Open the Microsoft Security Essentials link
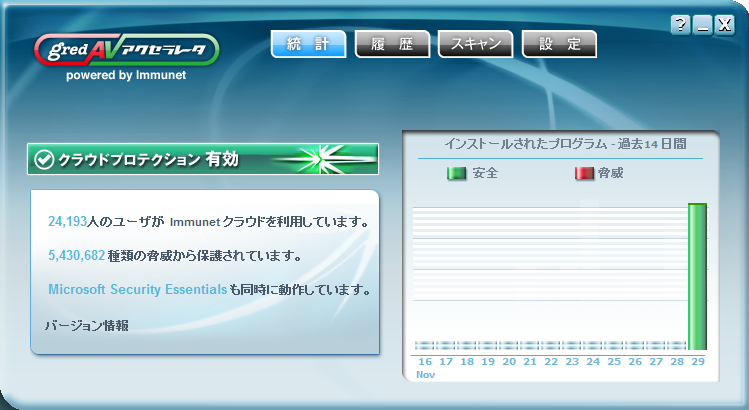 pyautogui.click(x=138, y=289)
